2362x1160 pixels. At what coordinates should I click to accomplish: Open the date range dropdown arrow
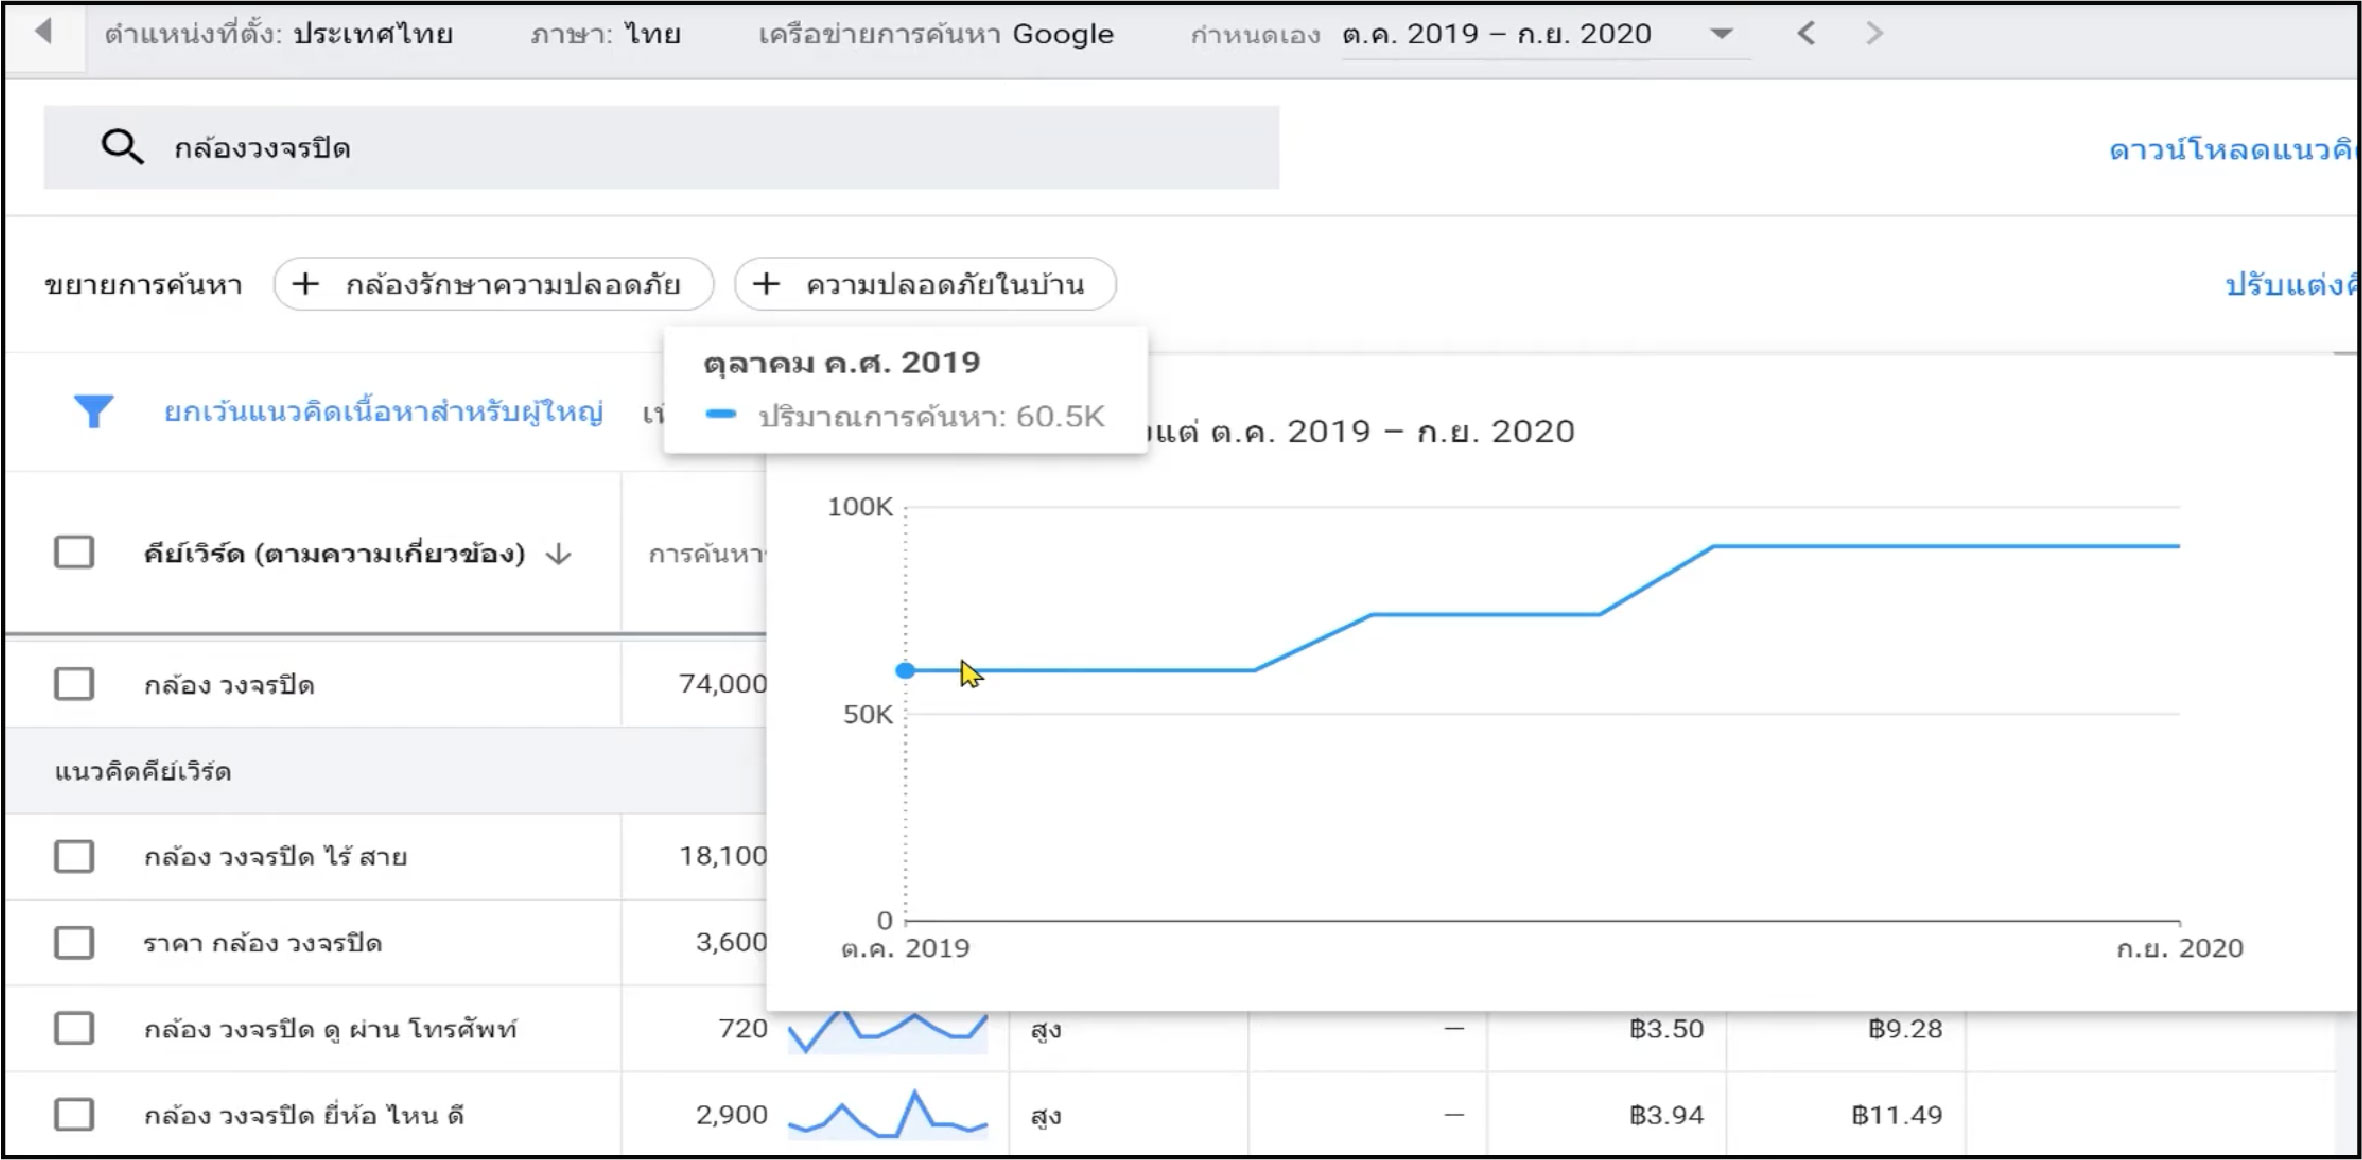coord(1721,34)
